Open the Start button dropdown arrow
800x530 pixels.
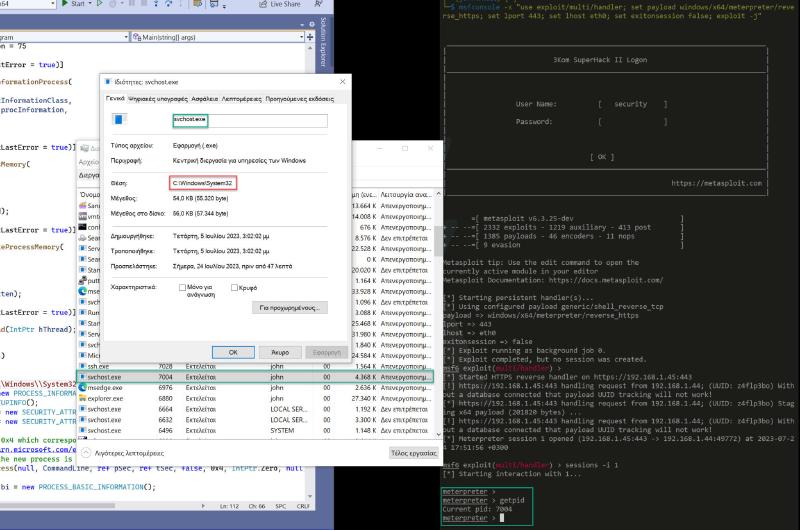(90, 4)
